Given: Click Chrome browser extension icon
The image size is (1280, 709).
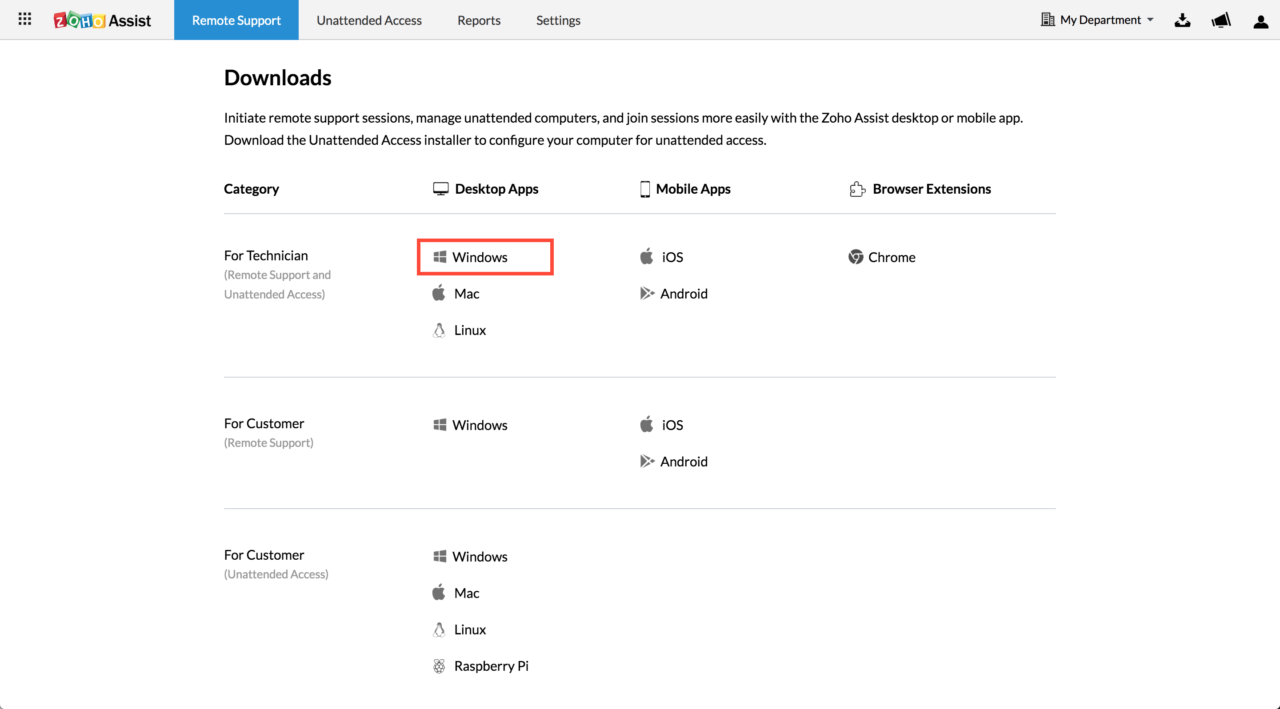Looking at the screenshot, I should click(856, 257).
